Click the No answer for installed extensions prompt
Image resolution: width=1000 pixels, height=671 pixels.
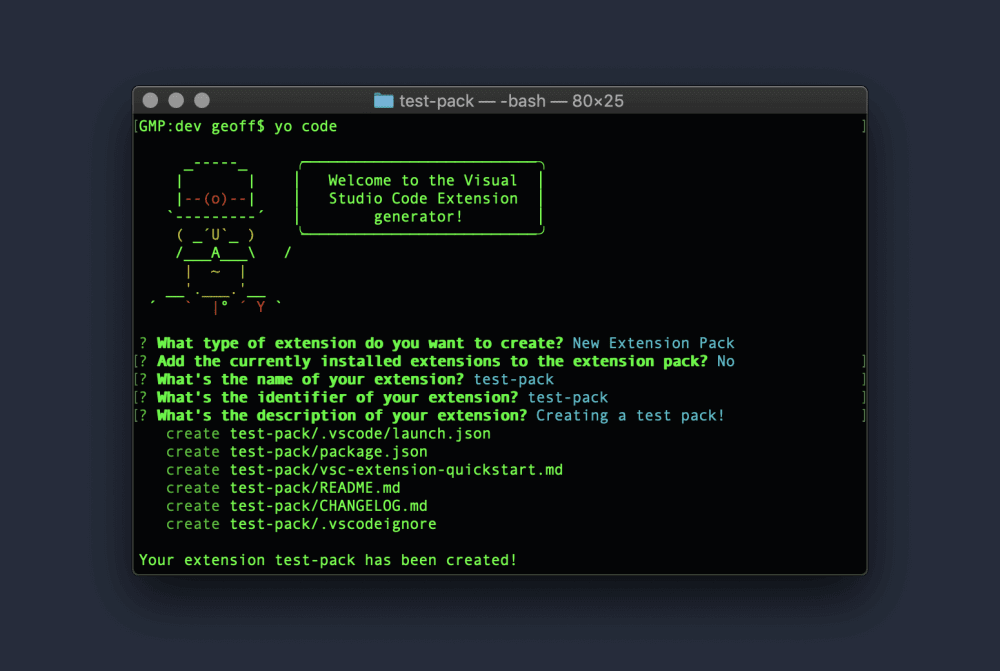pyautogui.click(x=726, y=361)
